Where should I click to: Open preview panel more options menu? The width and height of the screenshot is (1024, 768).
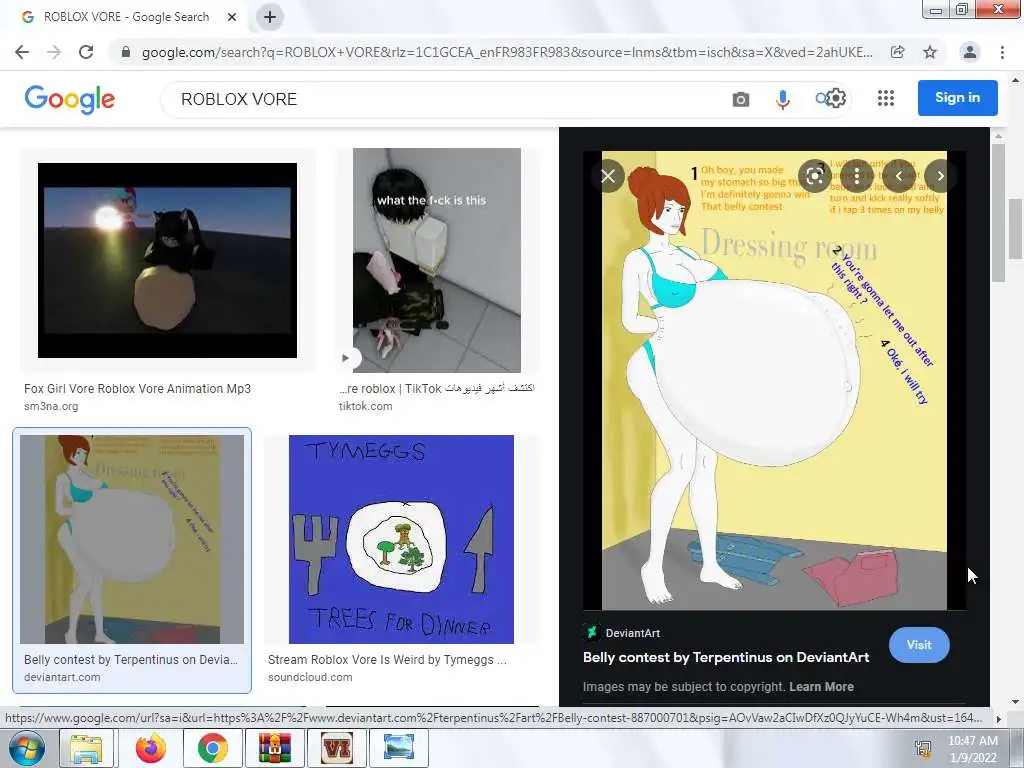pos(857,176)
